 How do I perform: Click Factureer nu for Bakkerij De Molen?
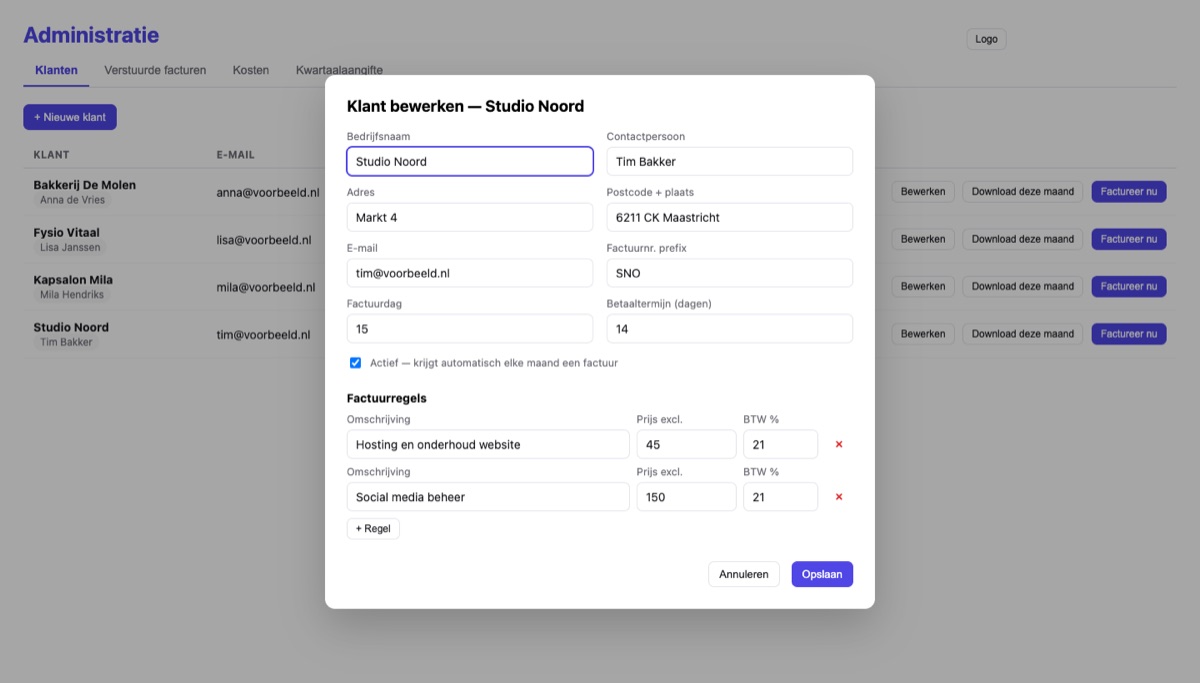1129,191
